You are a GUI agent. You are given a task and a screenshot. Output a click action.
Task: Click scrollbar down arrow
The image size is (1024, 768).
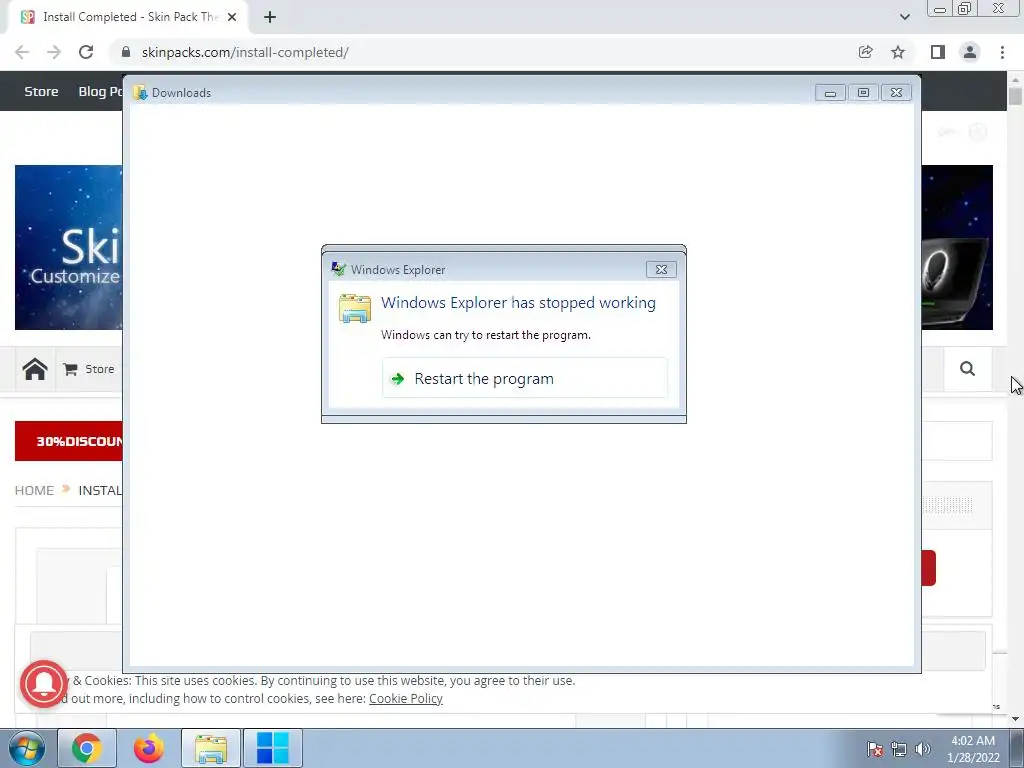click(x=1015, y=719)
